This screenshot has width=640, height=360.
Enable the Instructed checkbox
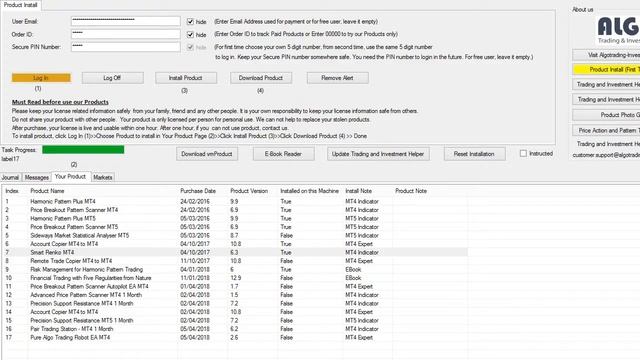523,153
